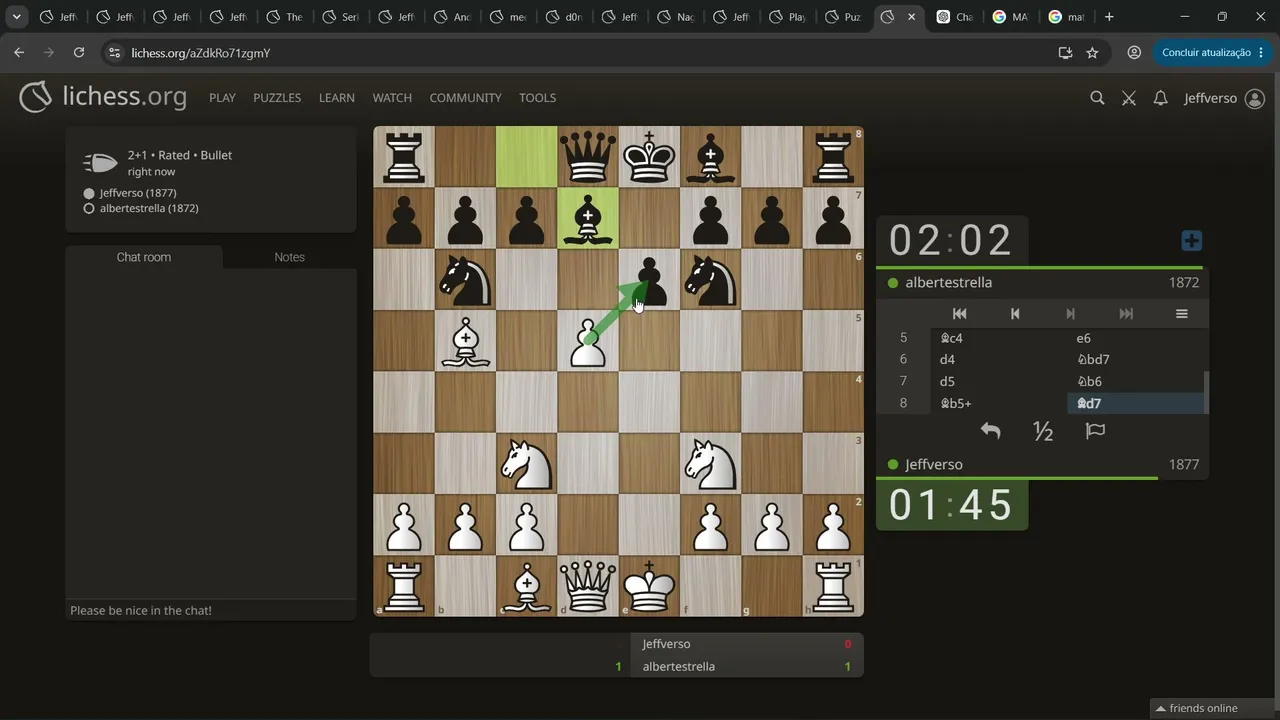Open the notifications bell
The width and height of the screenshot is (1280, 720).
(x=1160, y=98)
